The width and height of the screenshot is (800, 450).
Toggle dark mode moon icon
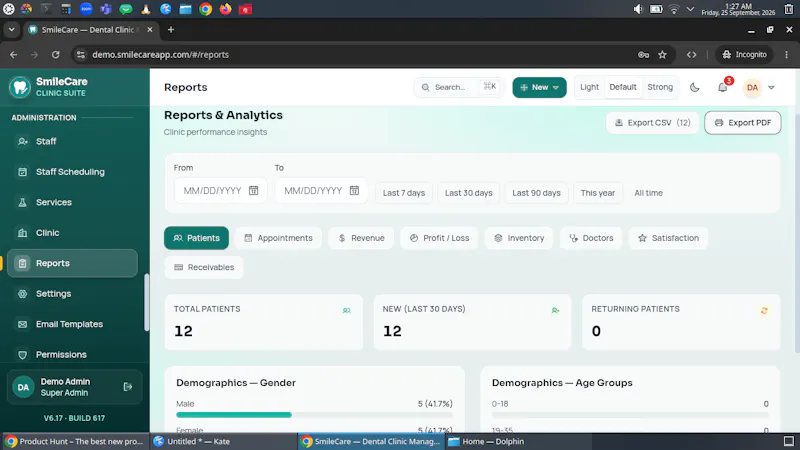tap(694, 87)
